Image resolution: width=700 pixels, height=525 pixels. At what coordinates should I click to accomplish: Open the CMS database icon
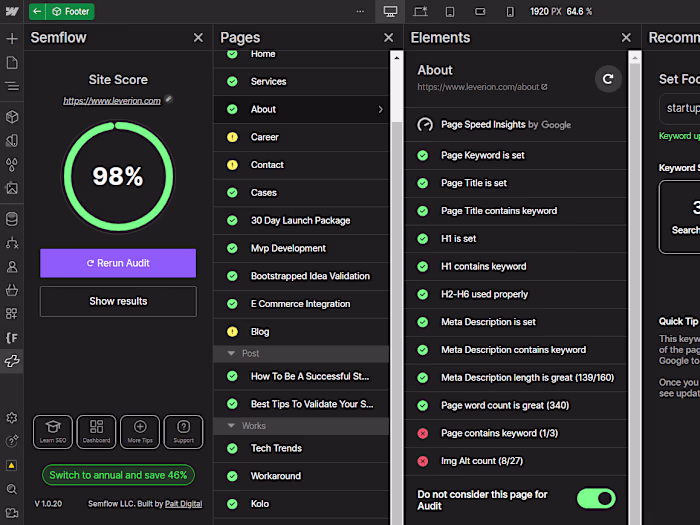[x=12, y=219]
